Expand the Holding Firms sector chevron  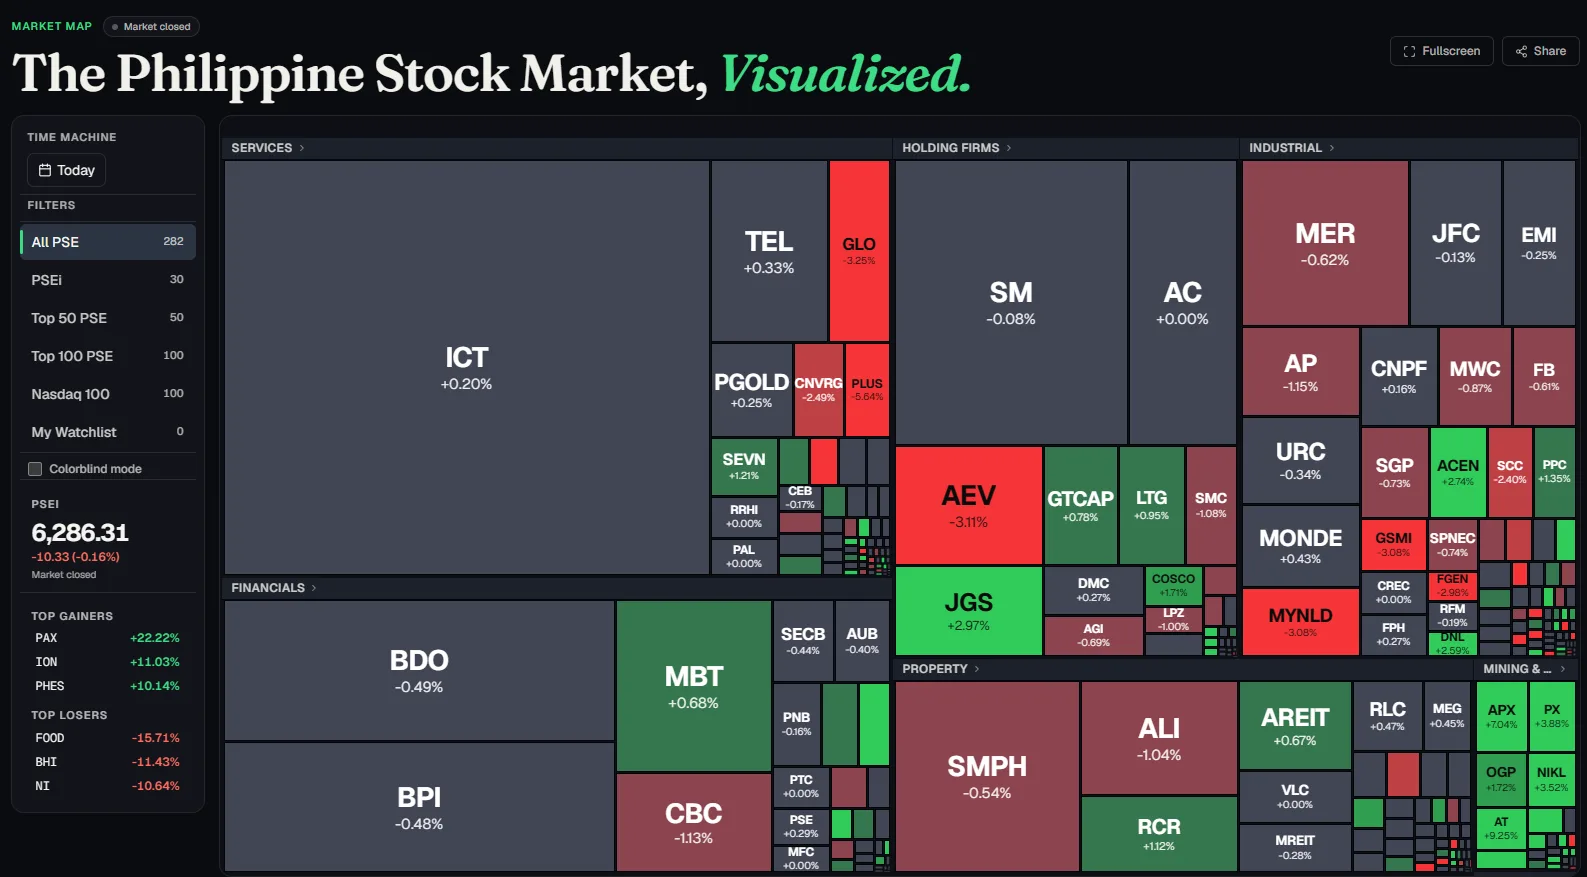(x=1009, y=148)
